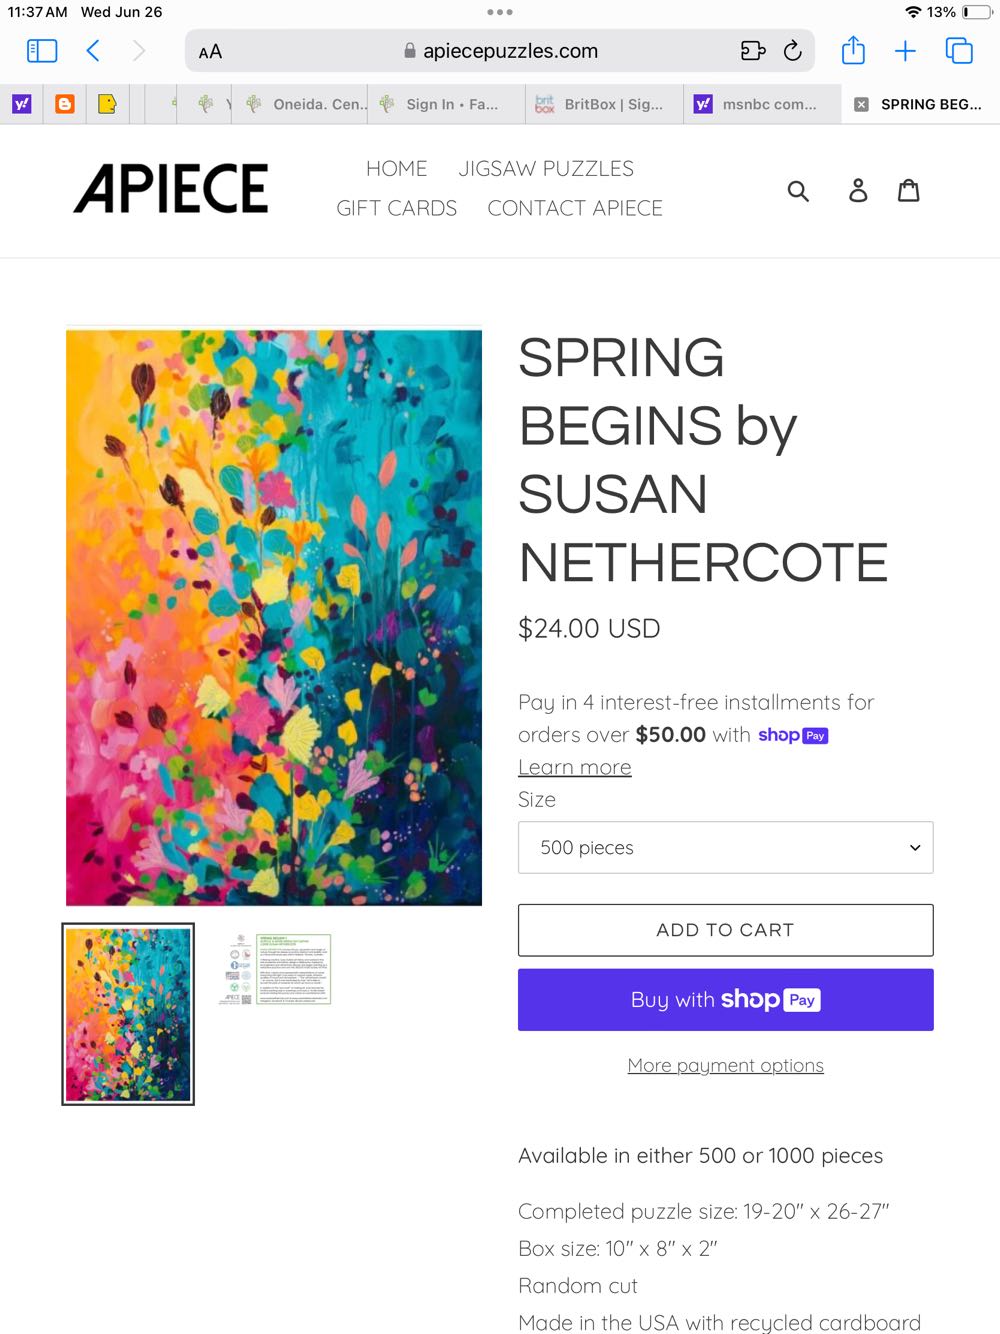Go back using the back arrow
This screenshot has height=1334, width=1000.
(x=93, y=51)
